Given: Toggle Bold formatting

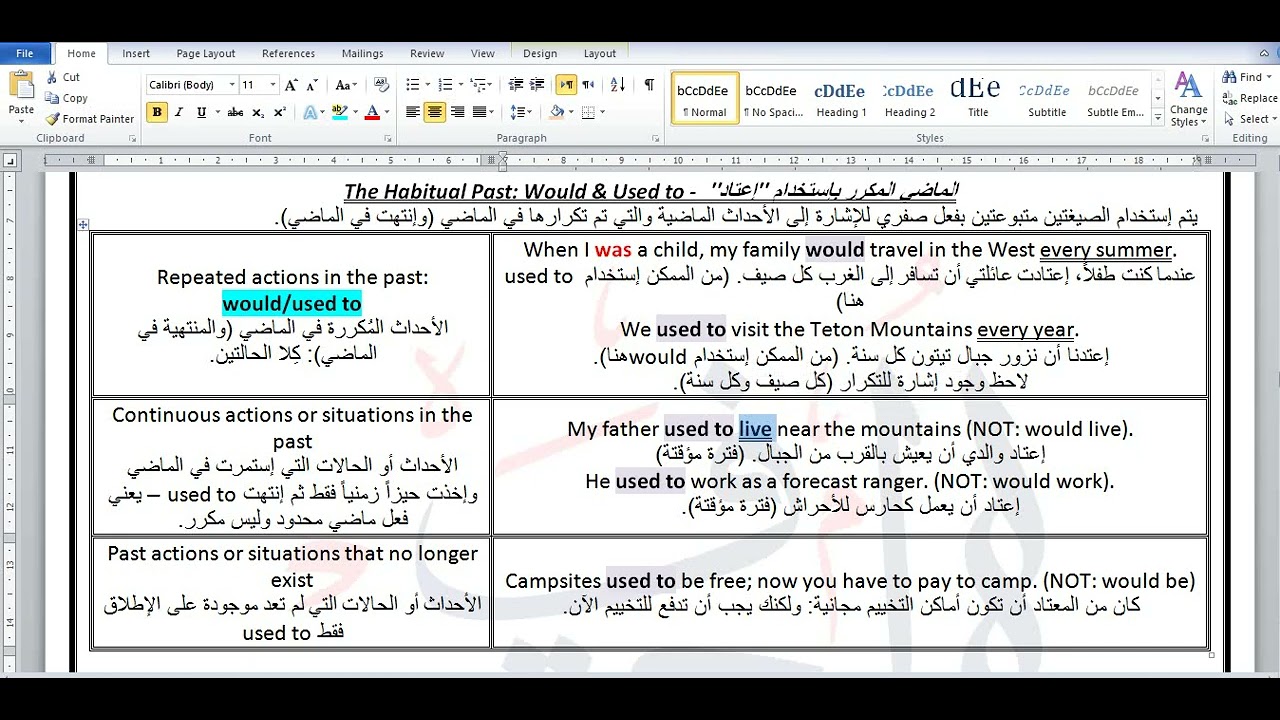Looking at the screenshot, I should tap(157, 112).
